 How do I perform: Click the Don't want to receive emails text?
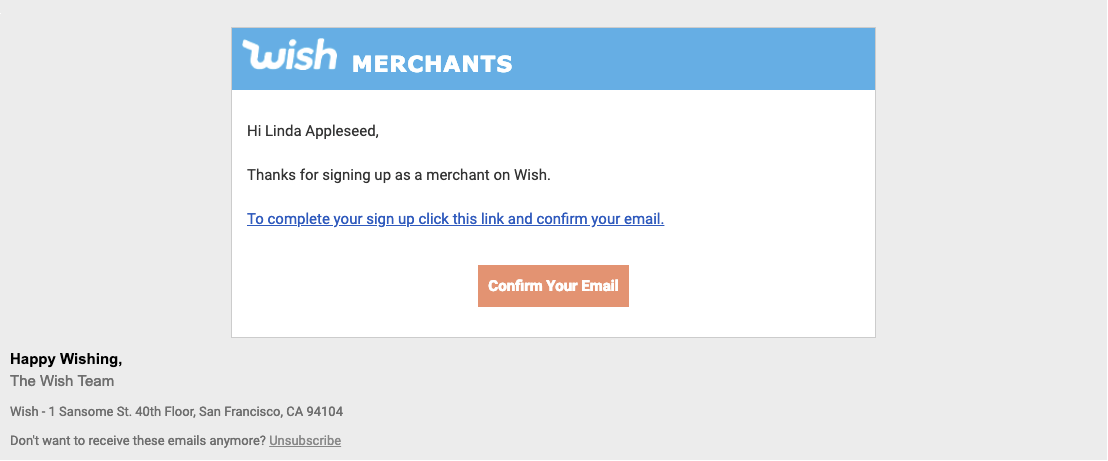[x=138, y=440]
